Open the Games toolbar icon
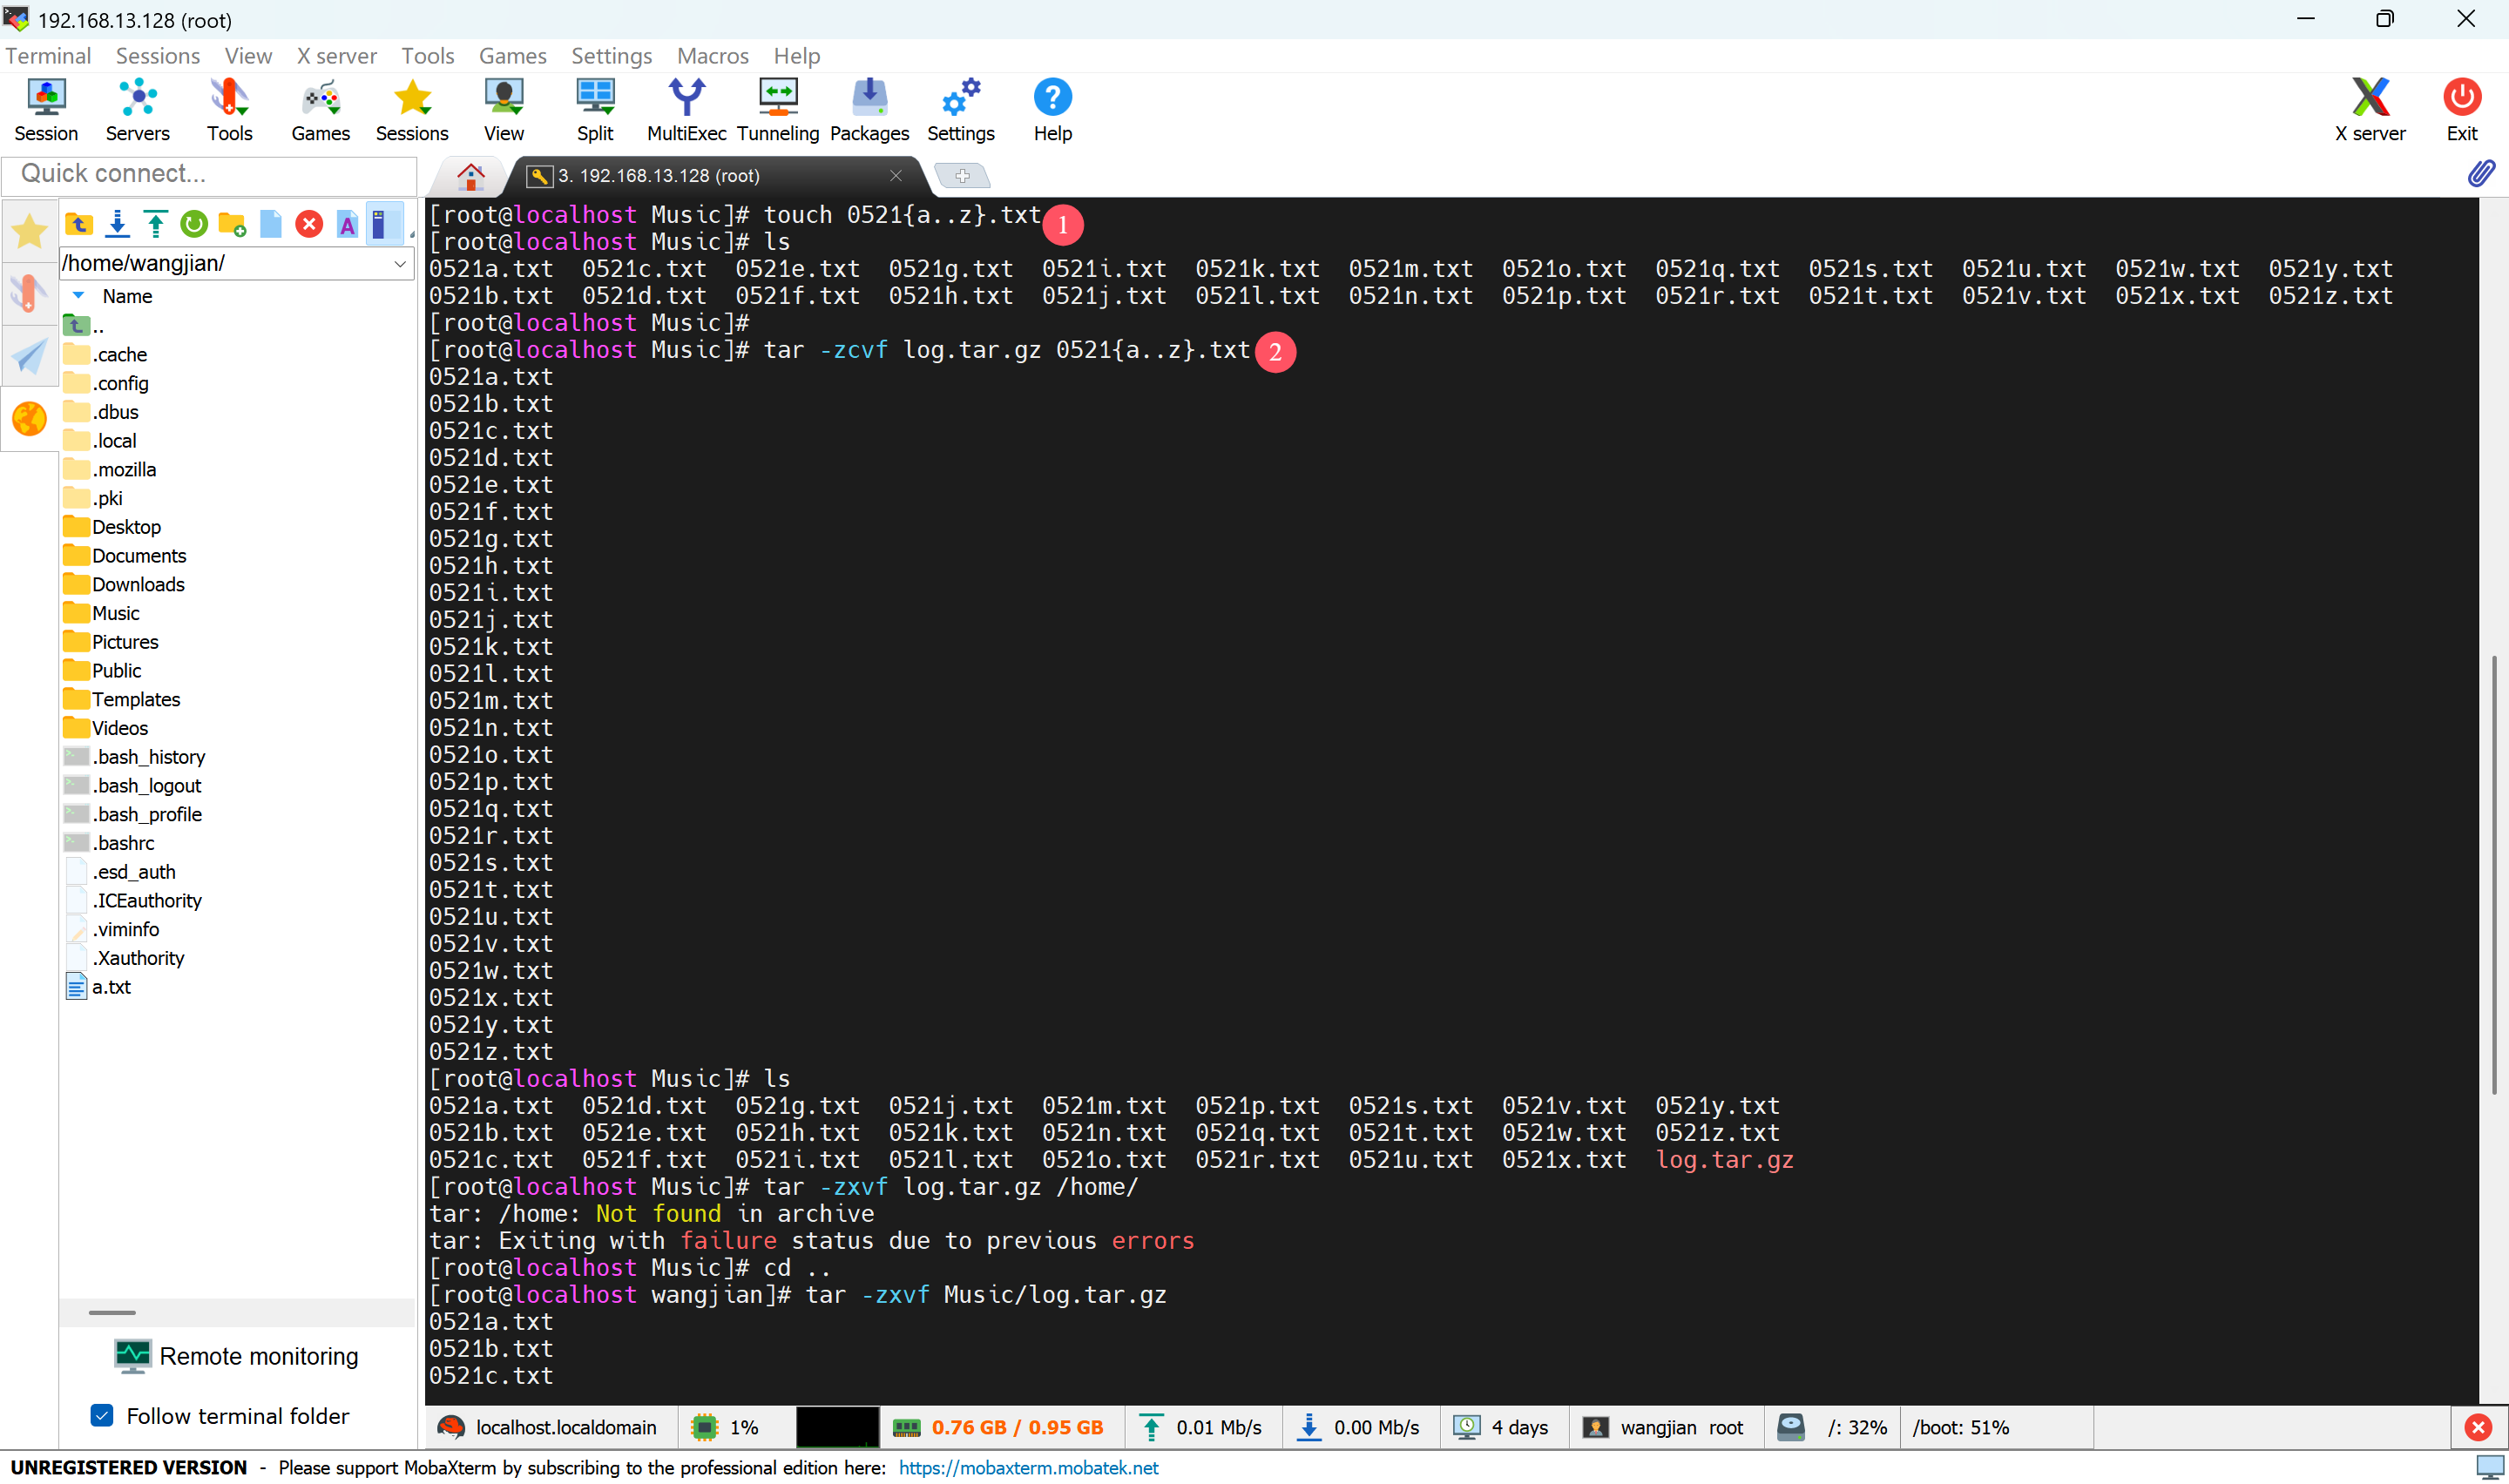 click(x=320, y=110)
